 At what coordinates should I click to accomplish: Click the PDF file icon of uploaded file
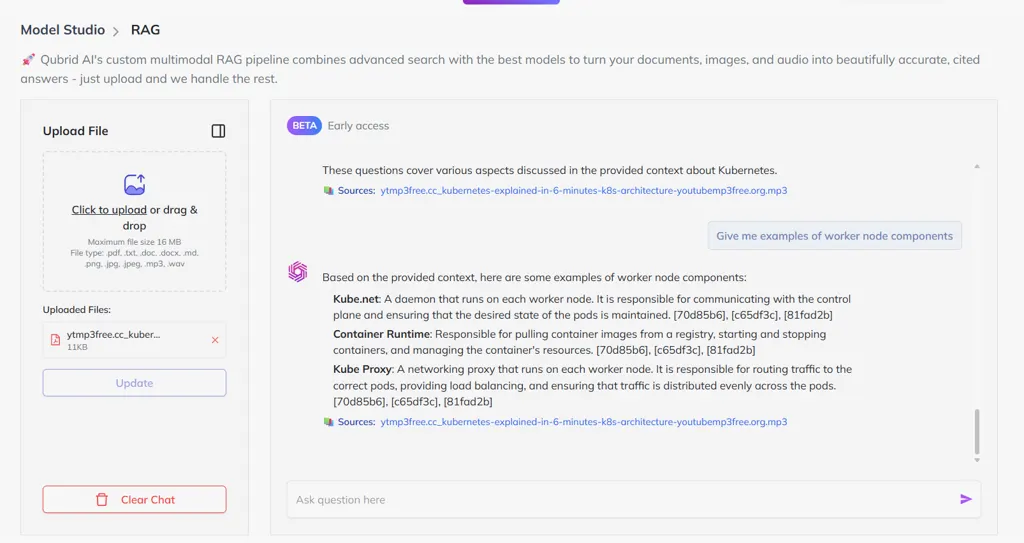56,340
